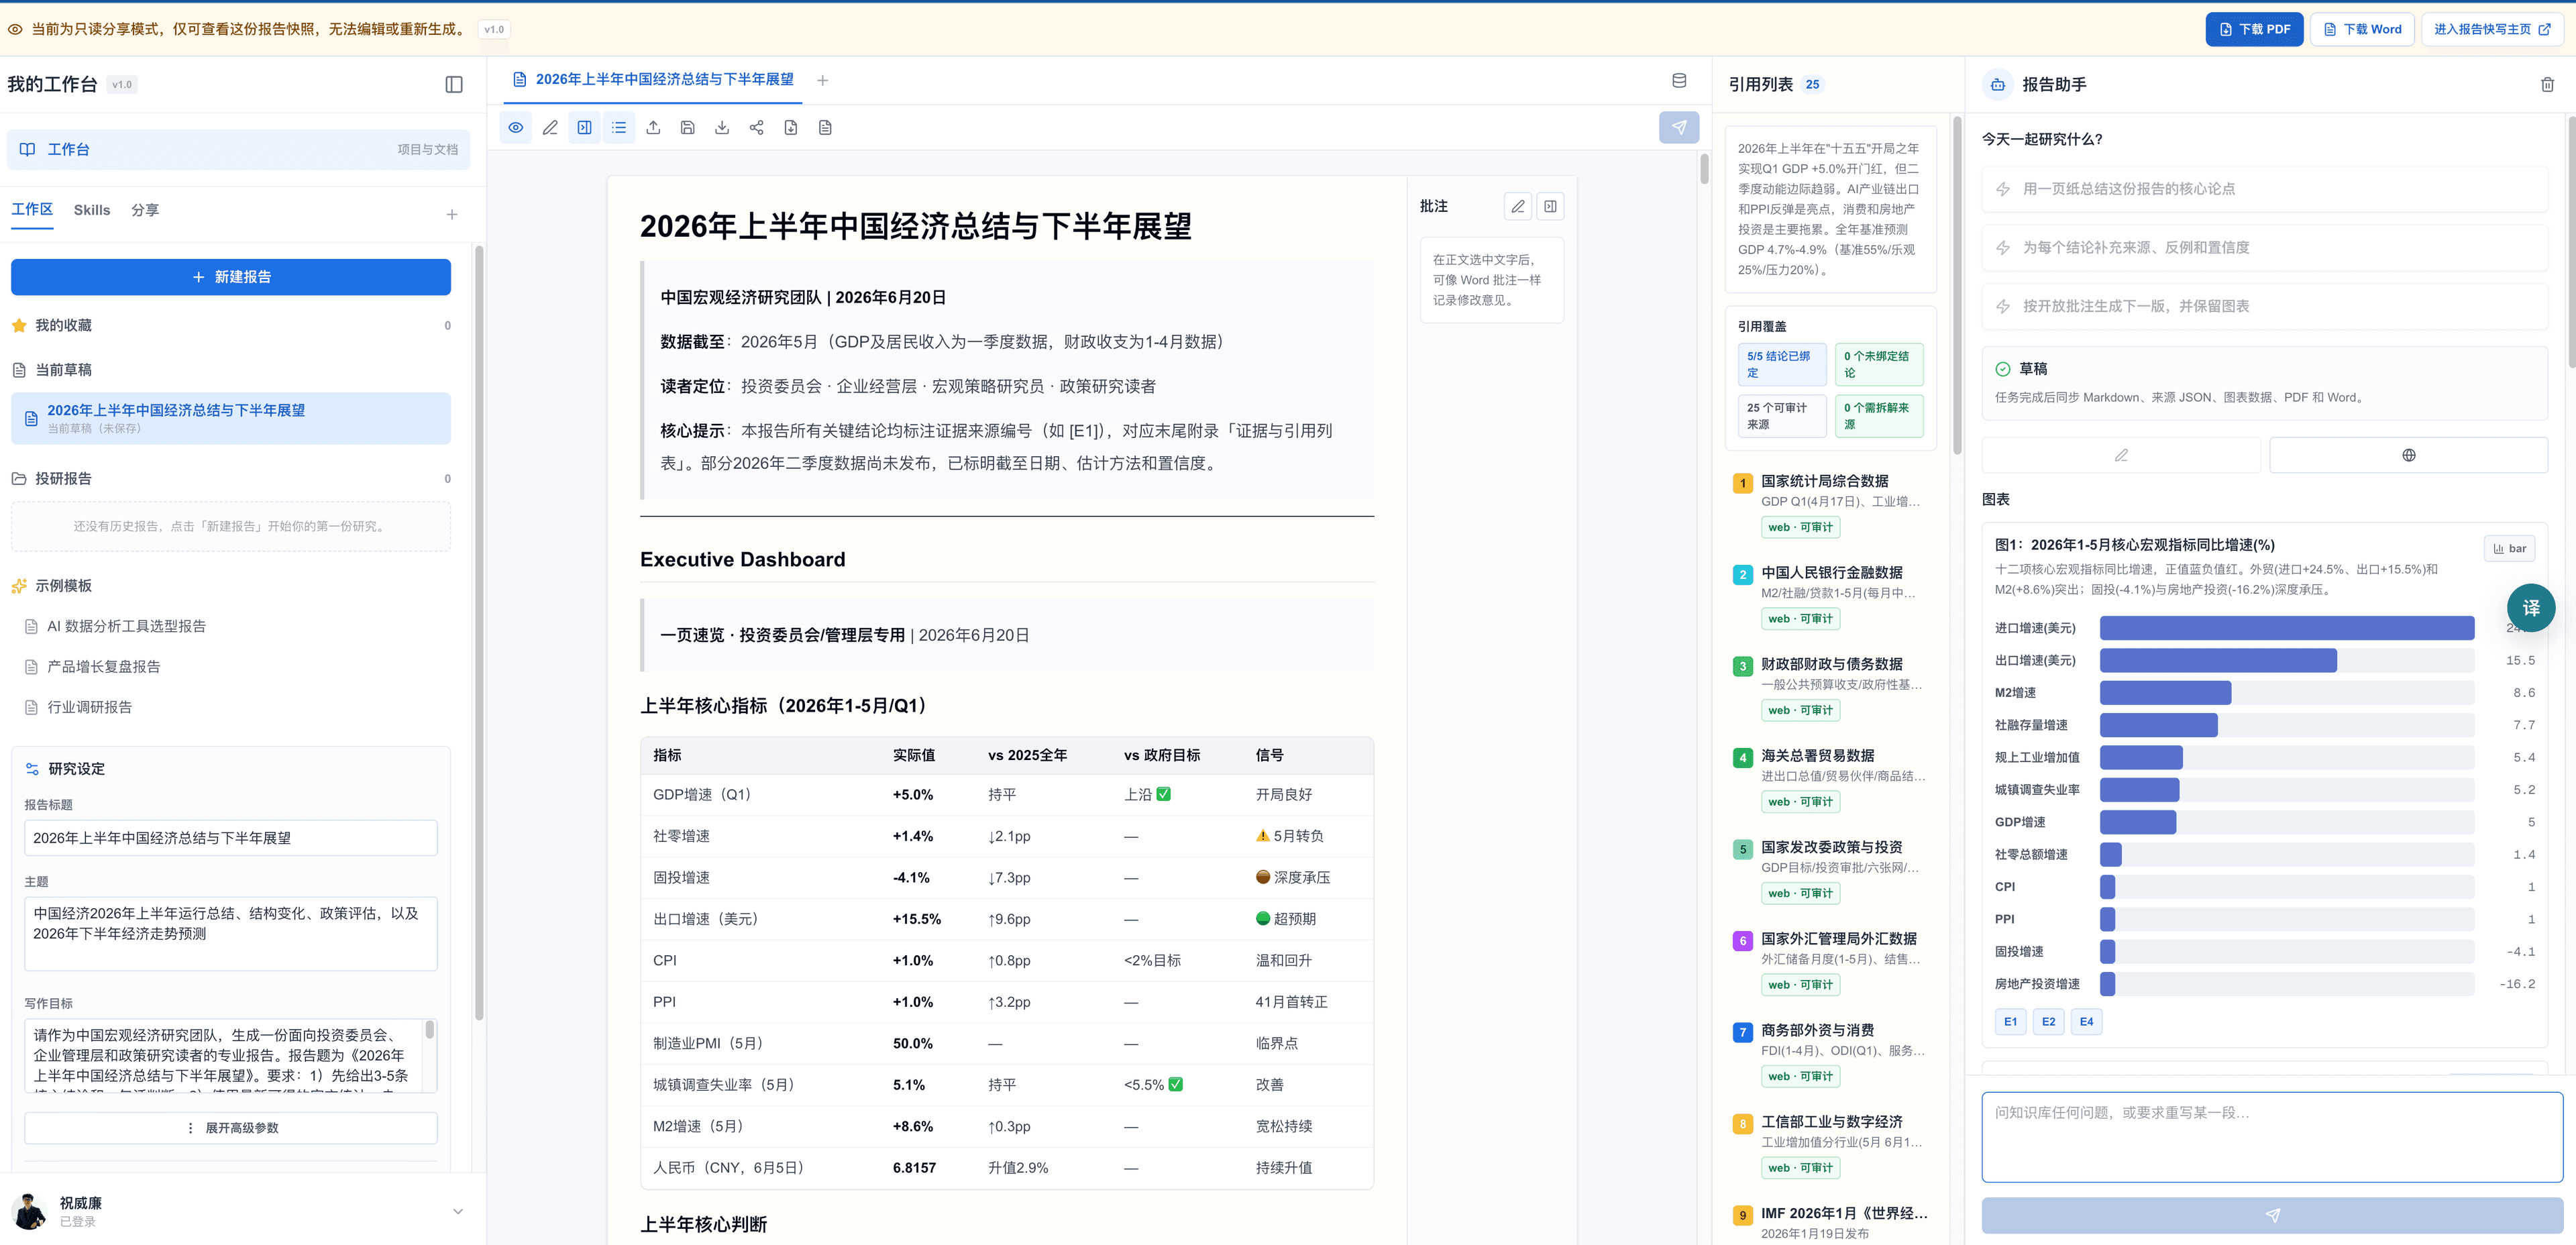Select the 2026年上半年中国经济总结与下半年展望 document tab
The image size is (2576, 1245).
click(x=653, y=79)
